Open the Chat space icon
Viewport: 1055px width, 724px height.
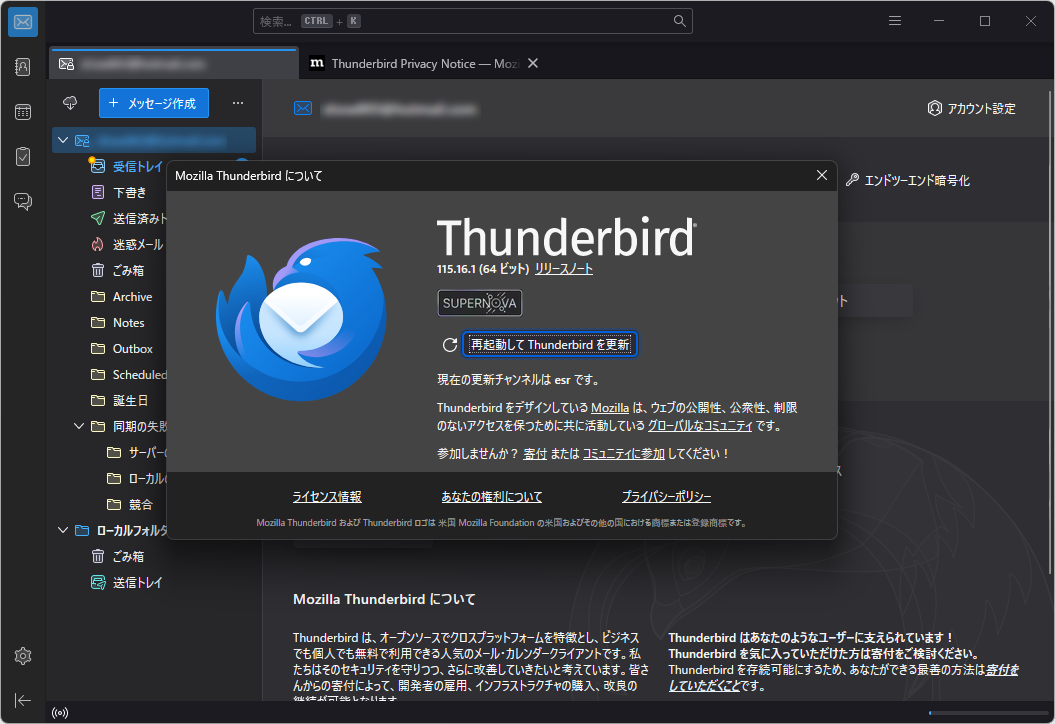click(22, 201)
